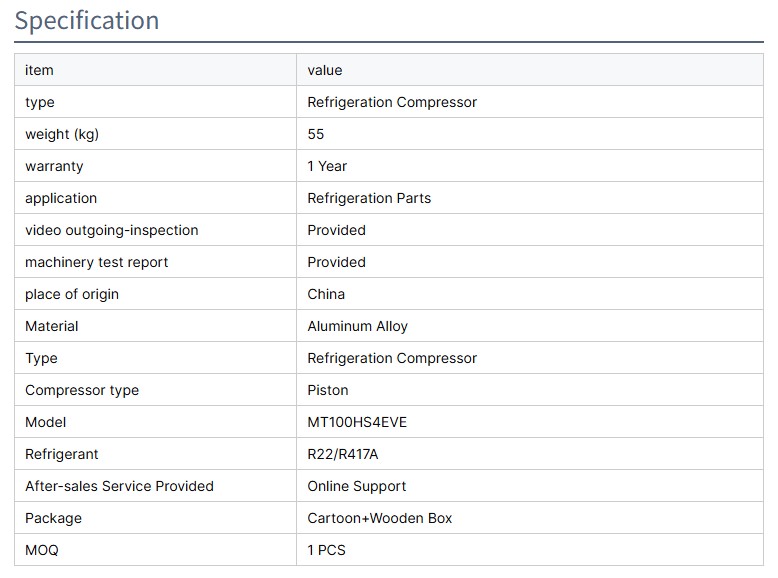Click the model number MT100HS4EVE
Viewport: 778px width, 578px height.
(x=357, y=422)
